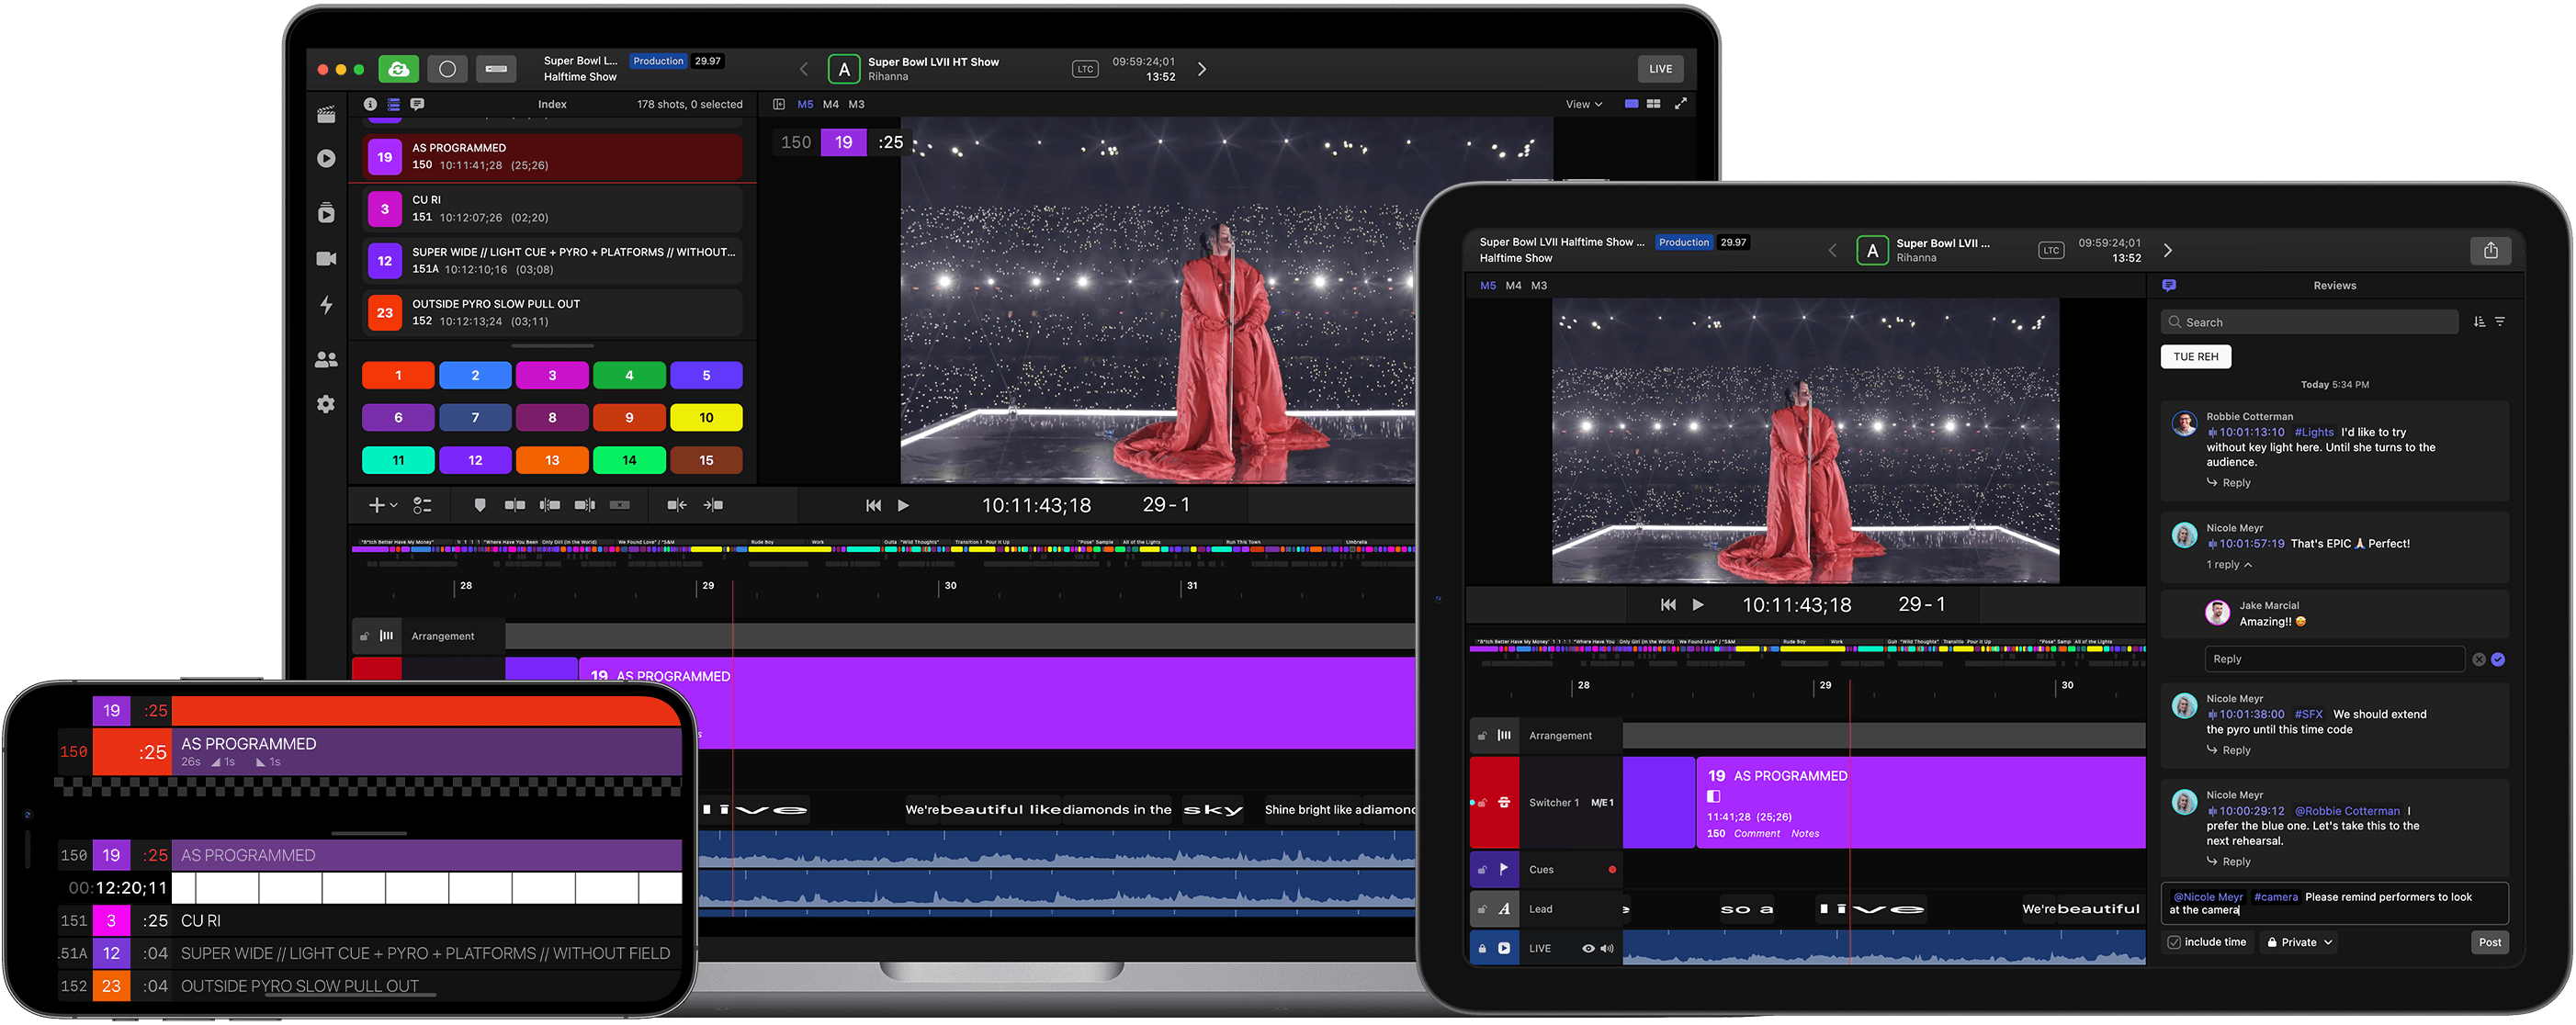Open the lightning bolt icon in MacBook sidebar
Viewport: 2576px width, 1025px height.
[x=326, y=305]
